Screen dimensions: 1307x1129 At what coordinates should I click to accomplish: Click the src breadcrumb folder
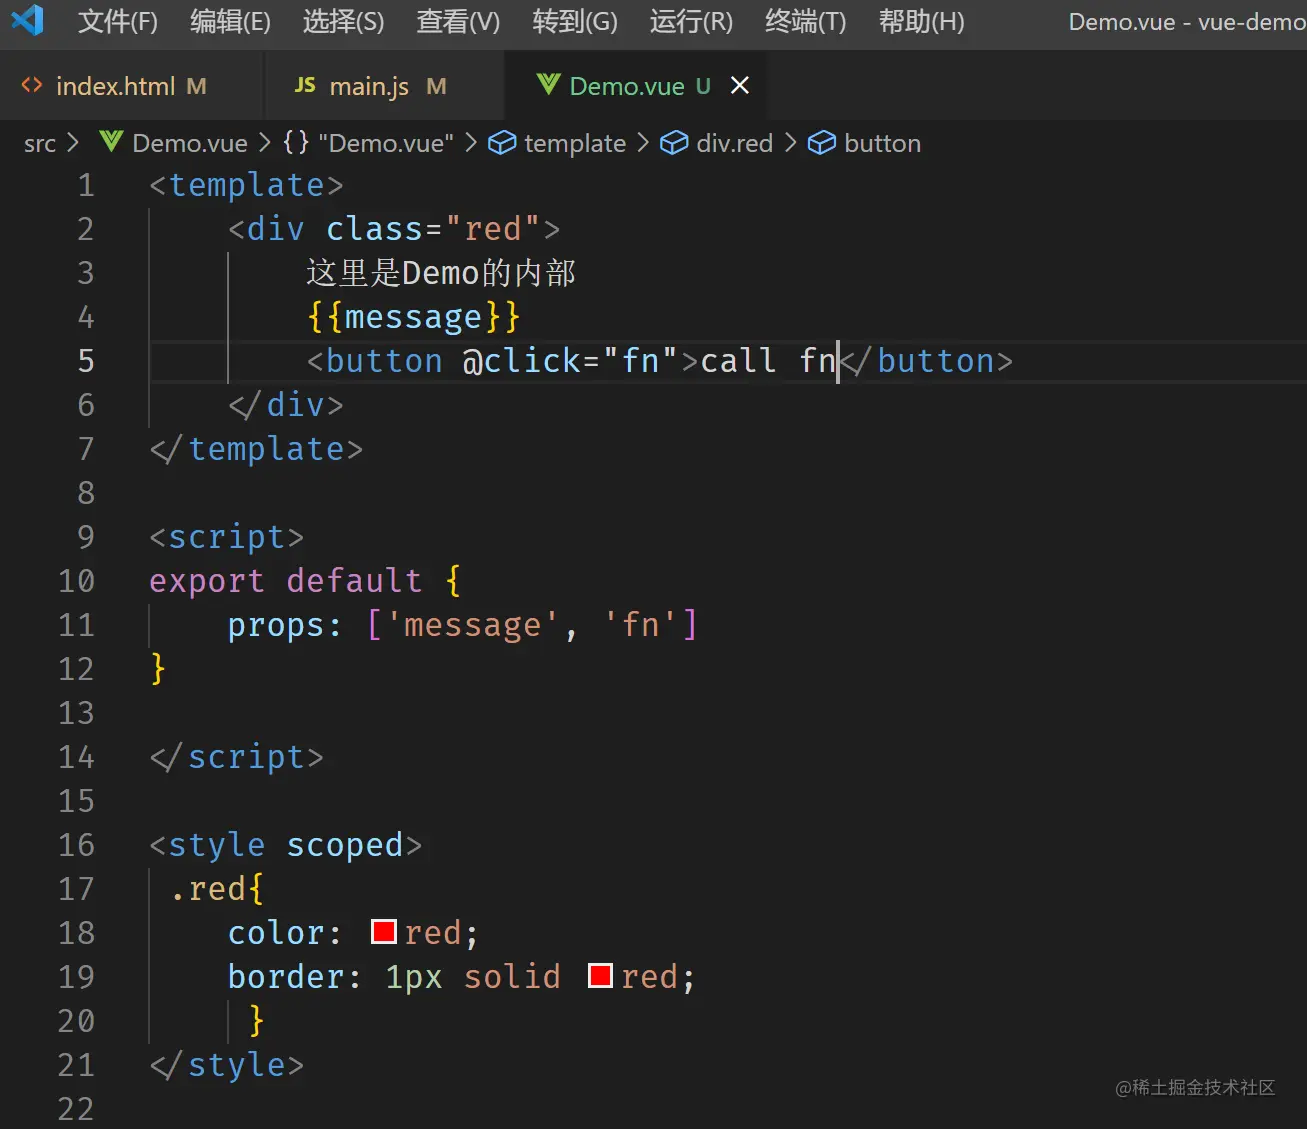[x=40, y=143]
